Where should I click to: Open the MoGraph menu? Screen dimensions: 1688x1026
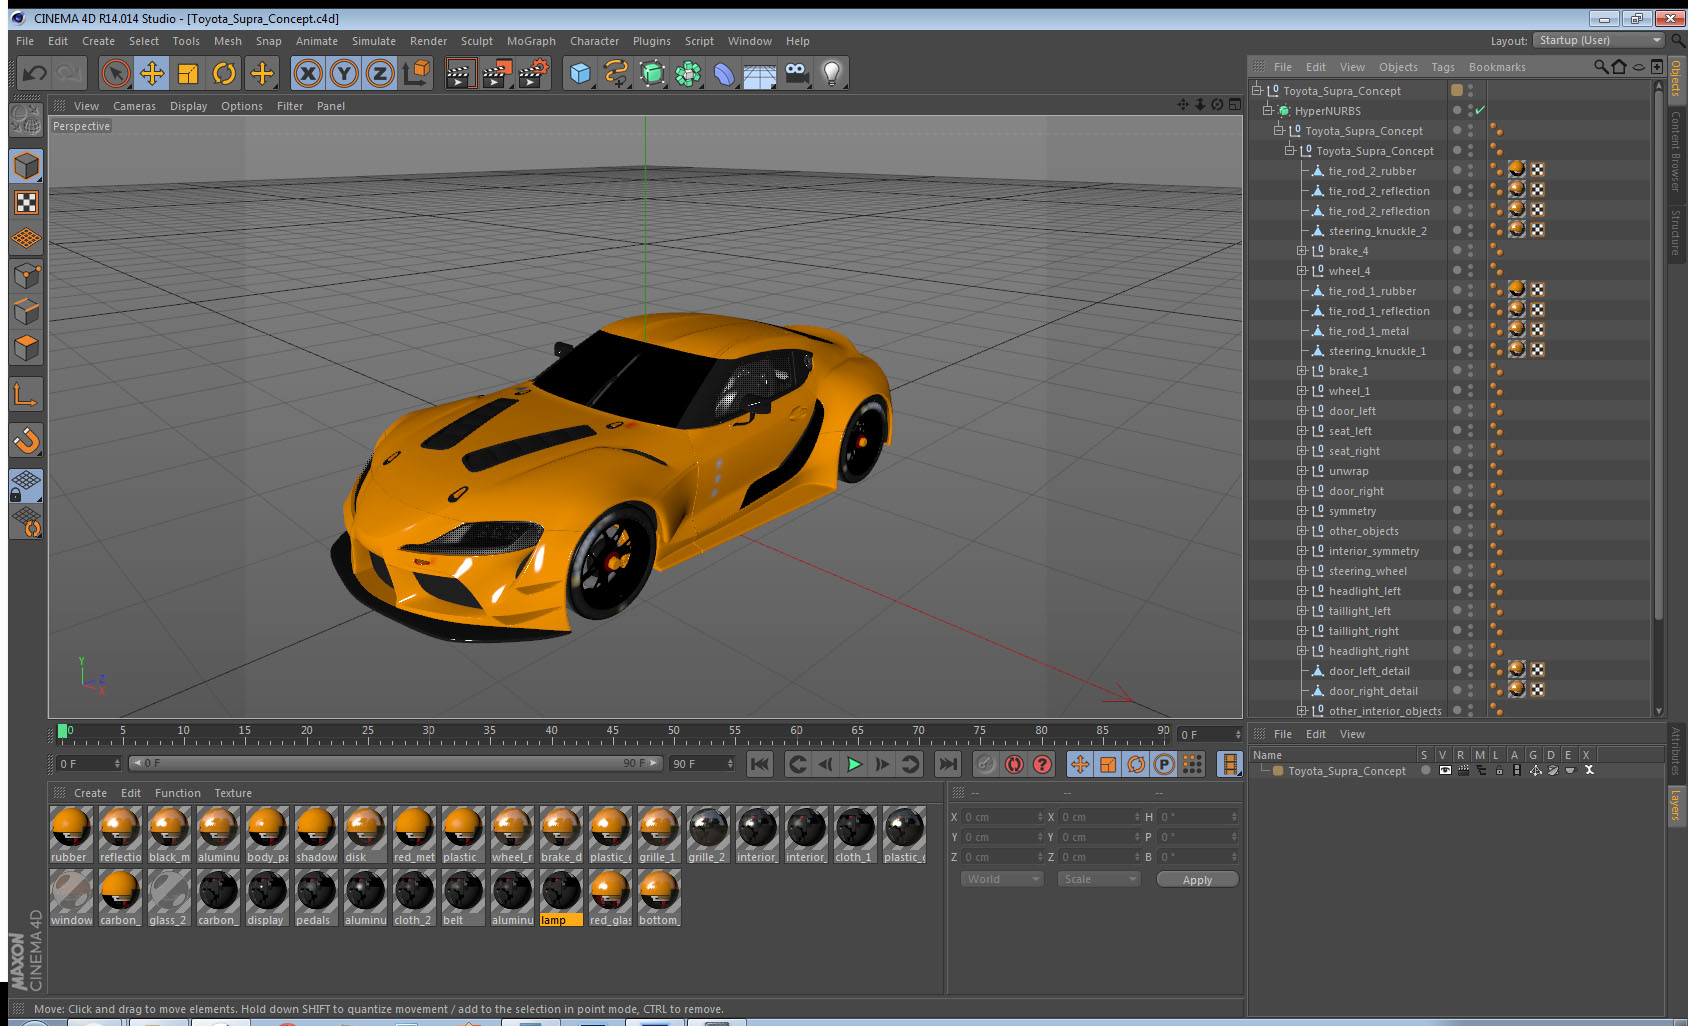531,41
